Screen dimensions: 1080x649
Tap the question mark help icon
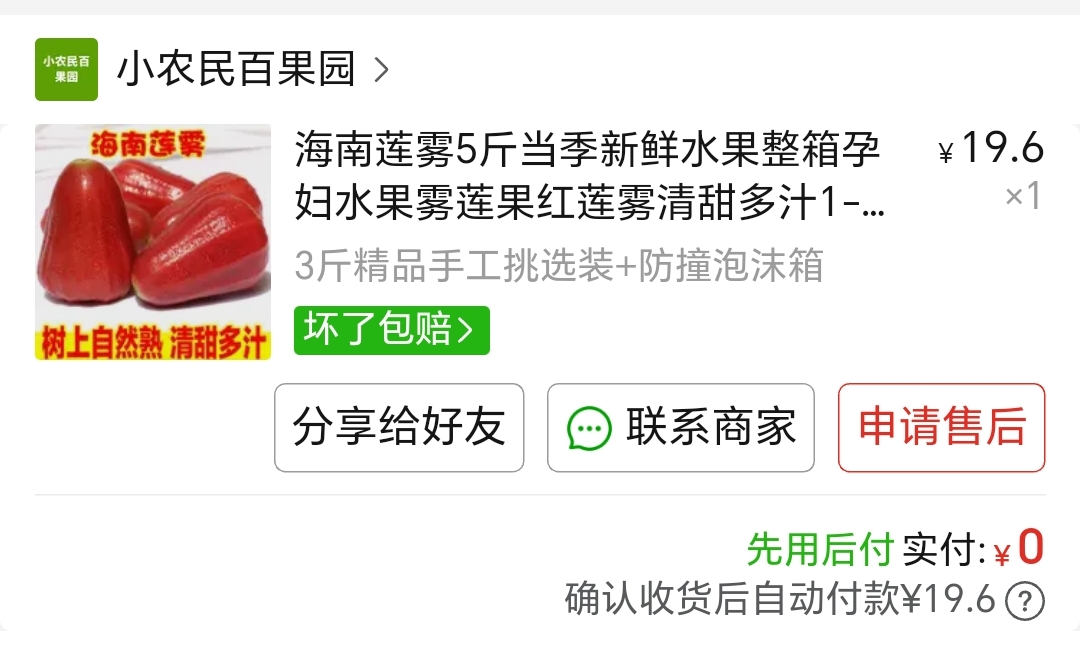tap(1025, 601)
